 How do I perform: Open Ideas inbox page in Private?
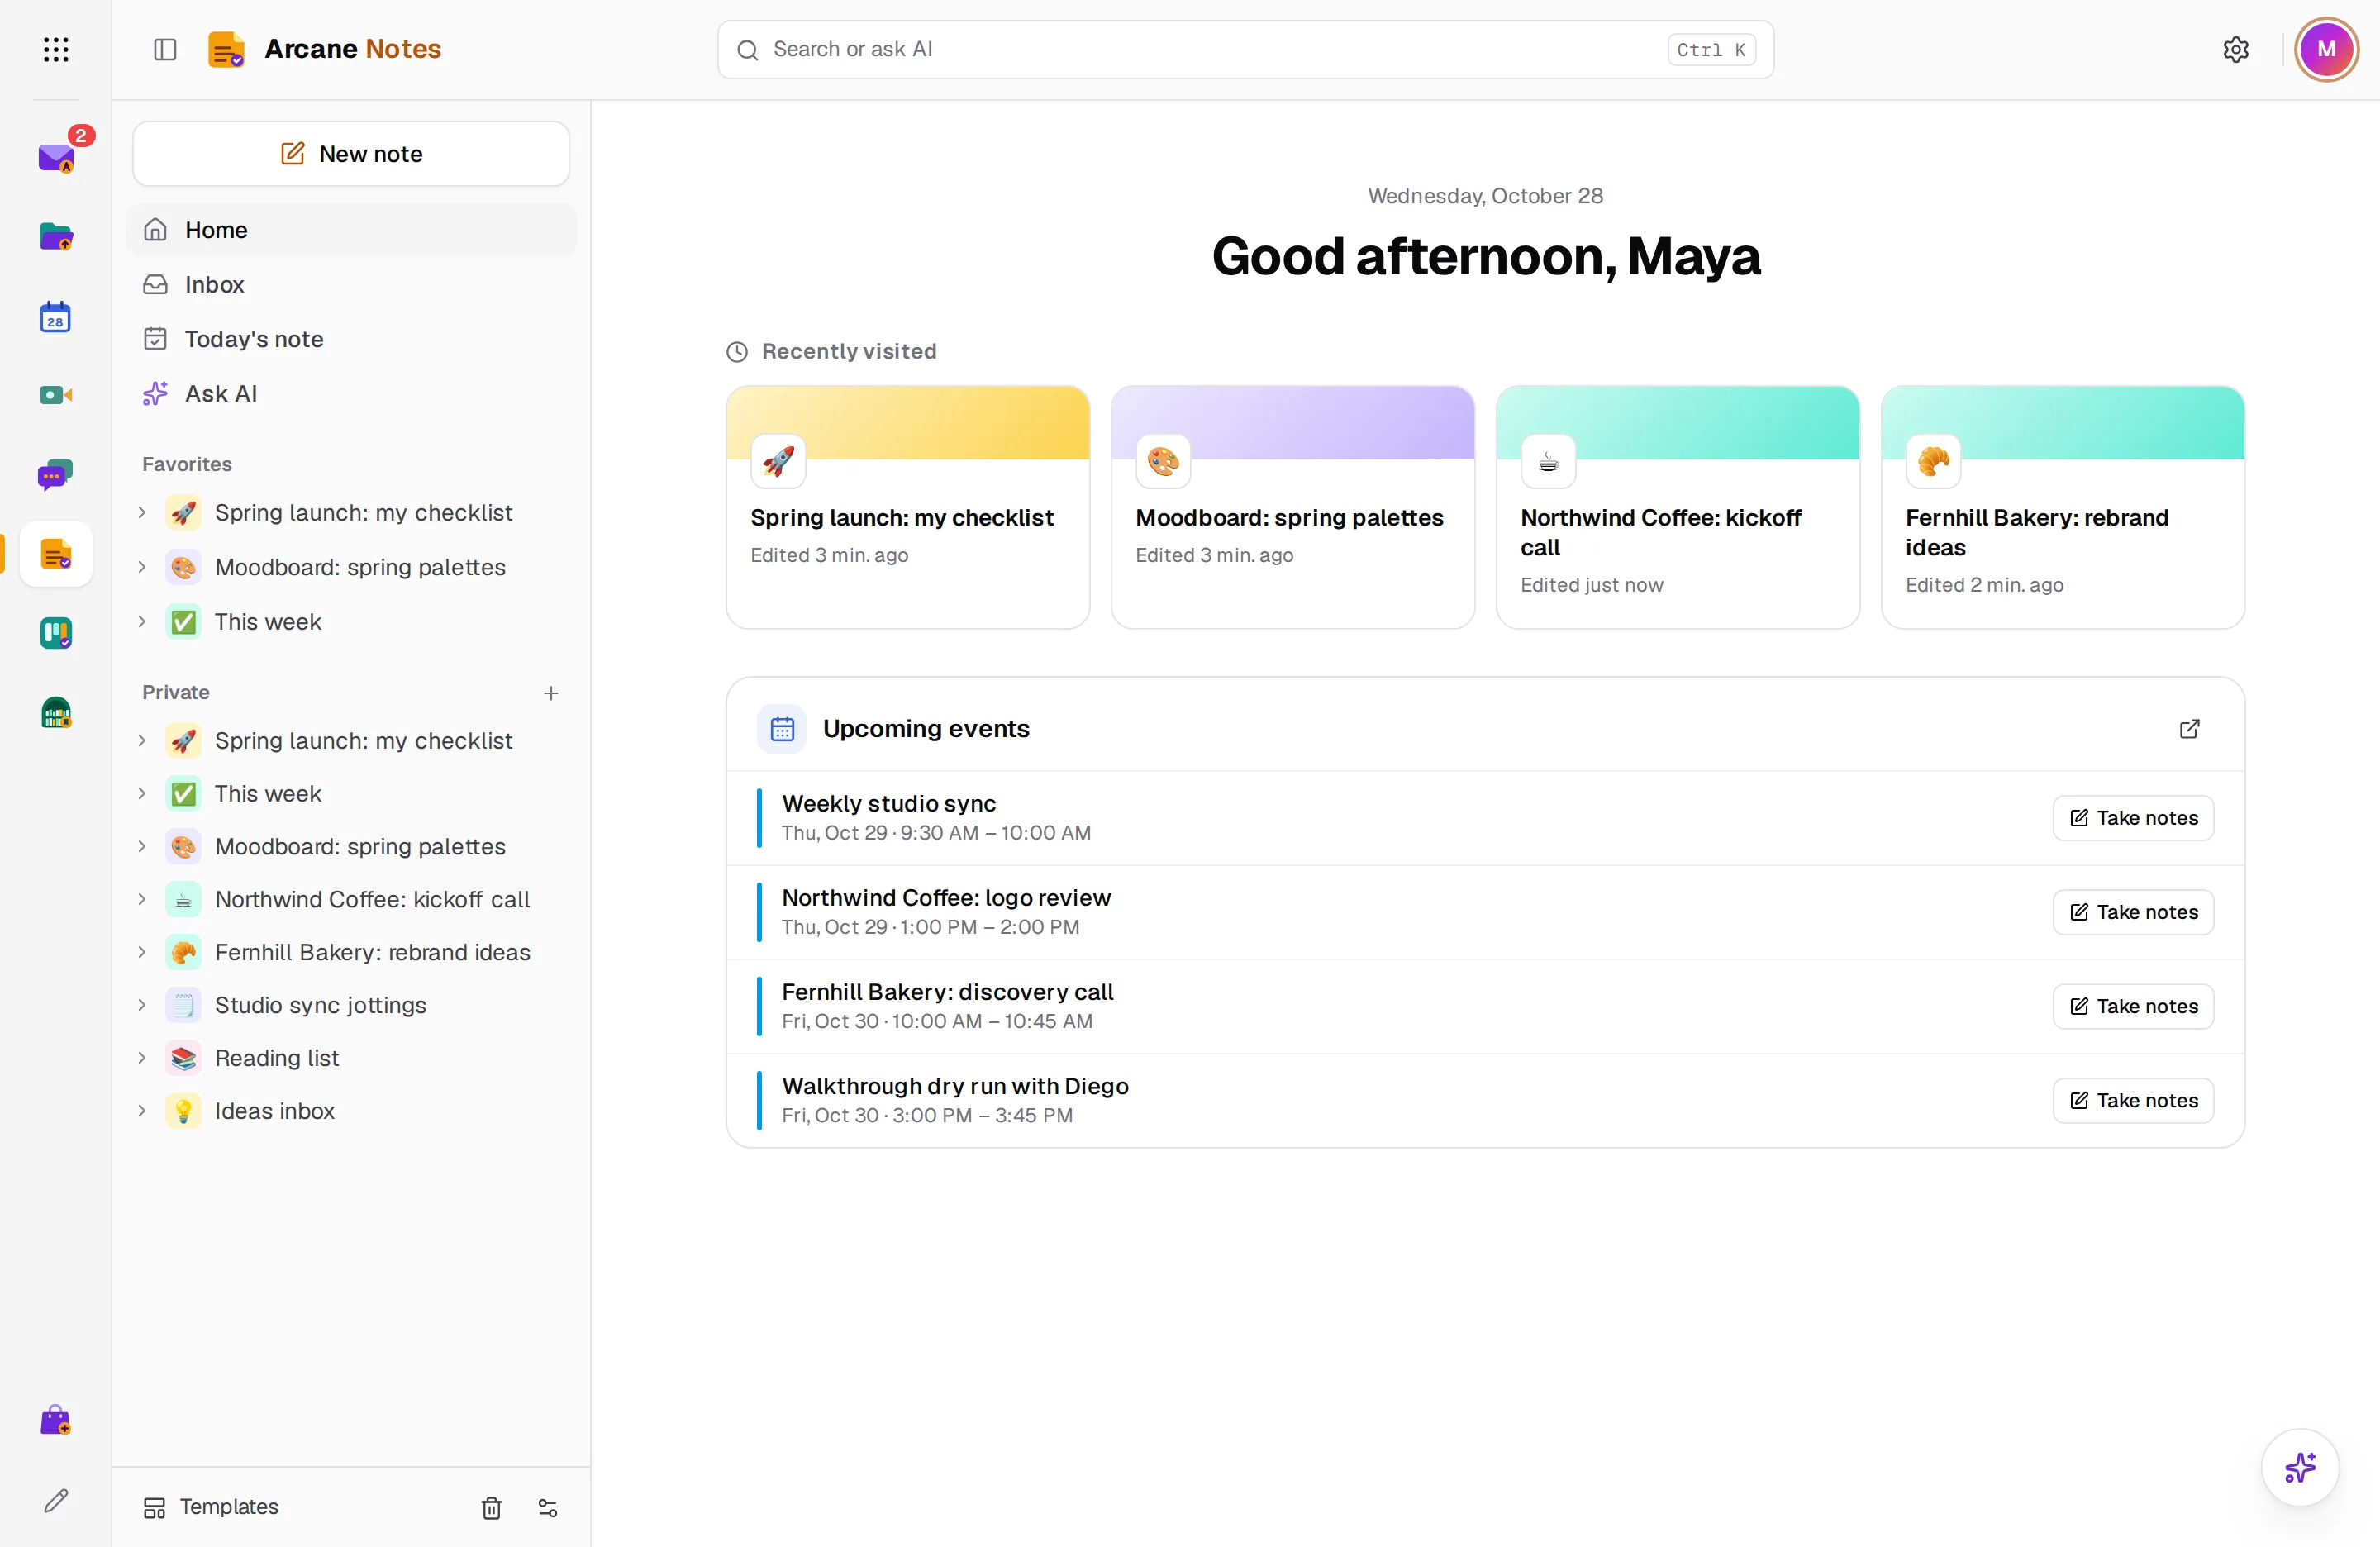click(351, 1110)
